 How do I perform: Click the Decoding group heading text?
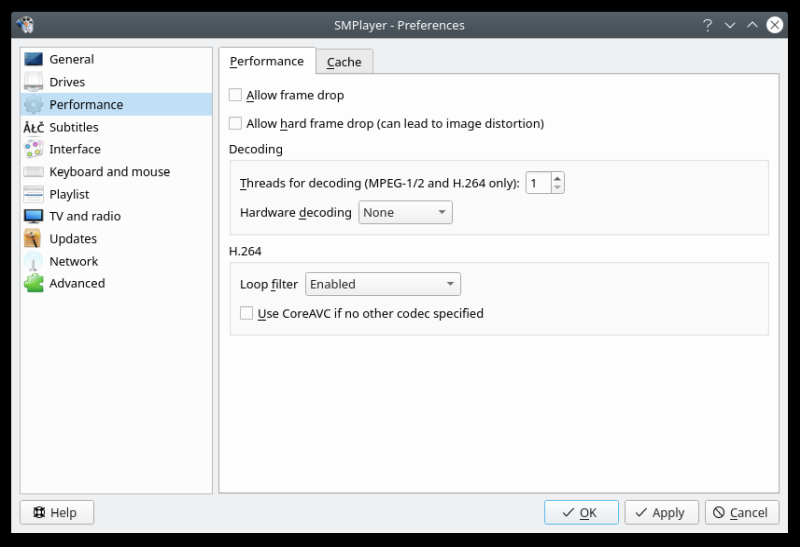pyautogui.click(x=256, y=150)
